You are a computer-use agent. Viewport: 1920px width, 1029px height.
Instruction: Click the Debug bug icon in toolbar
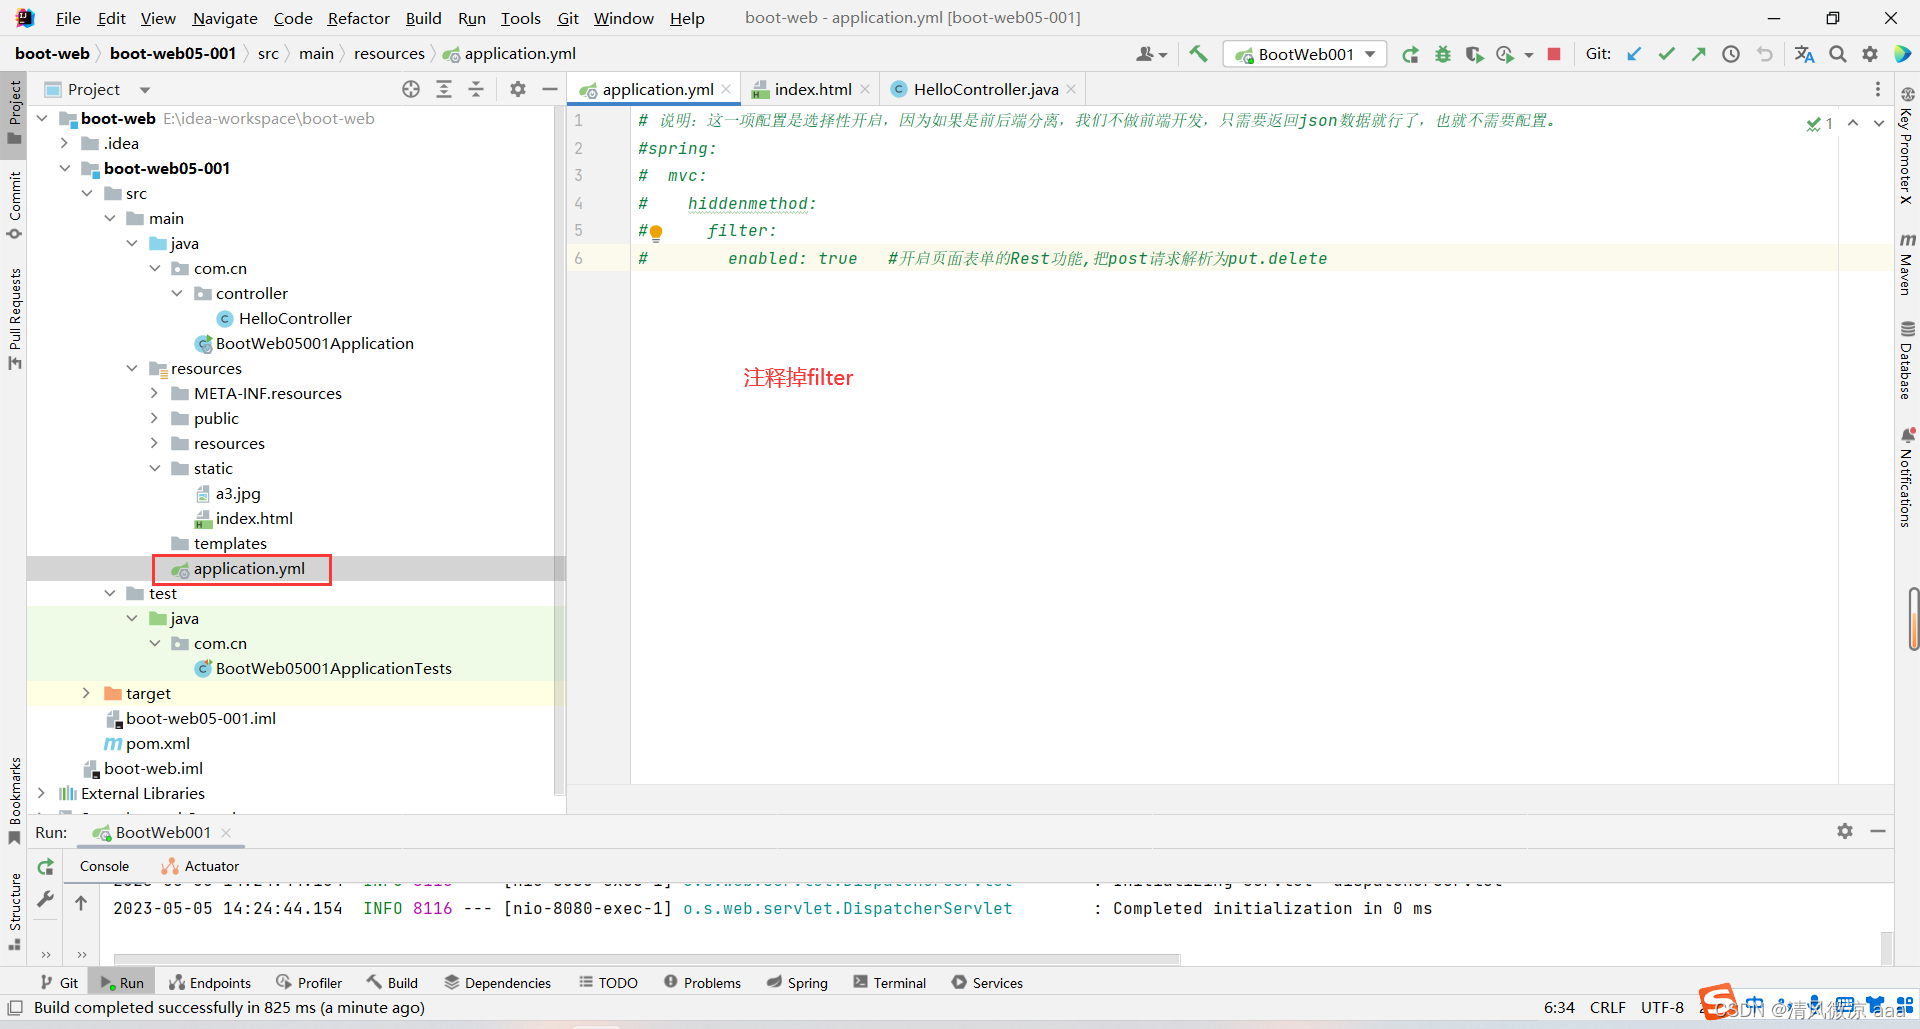[x=1442, y=54]
